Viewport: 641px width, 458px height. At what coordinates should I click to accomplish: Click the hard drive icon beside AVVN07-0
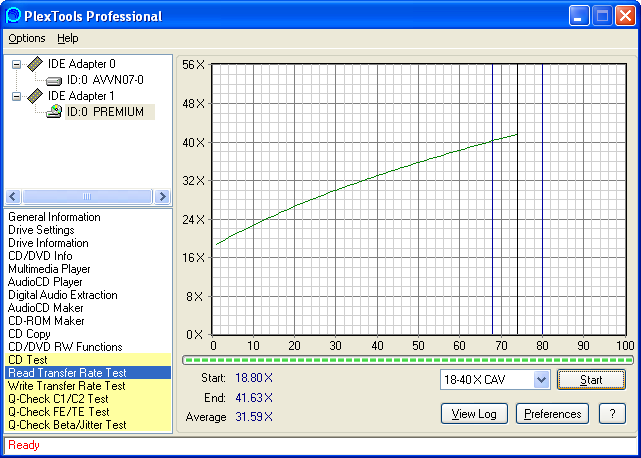54,81
